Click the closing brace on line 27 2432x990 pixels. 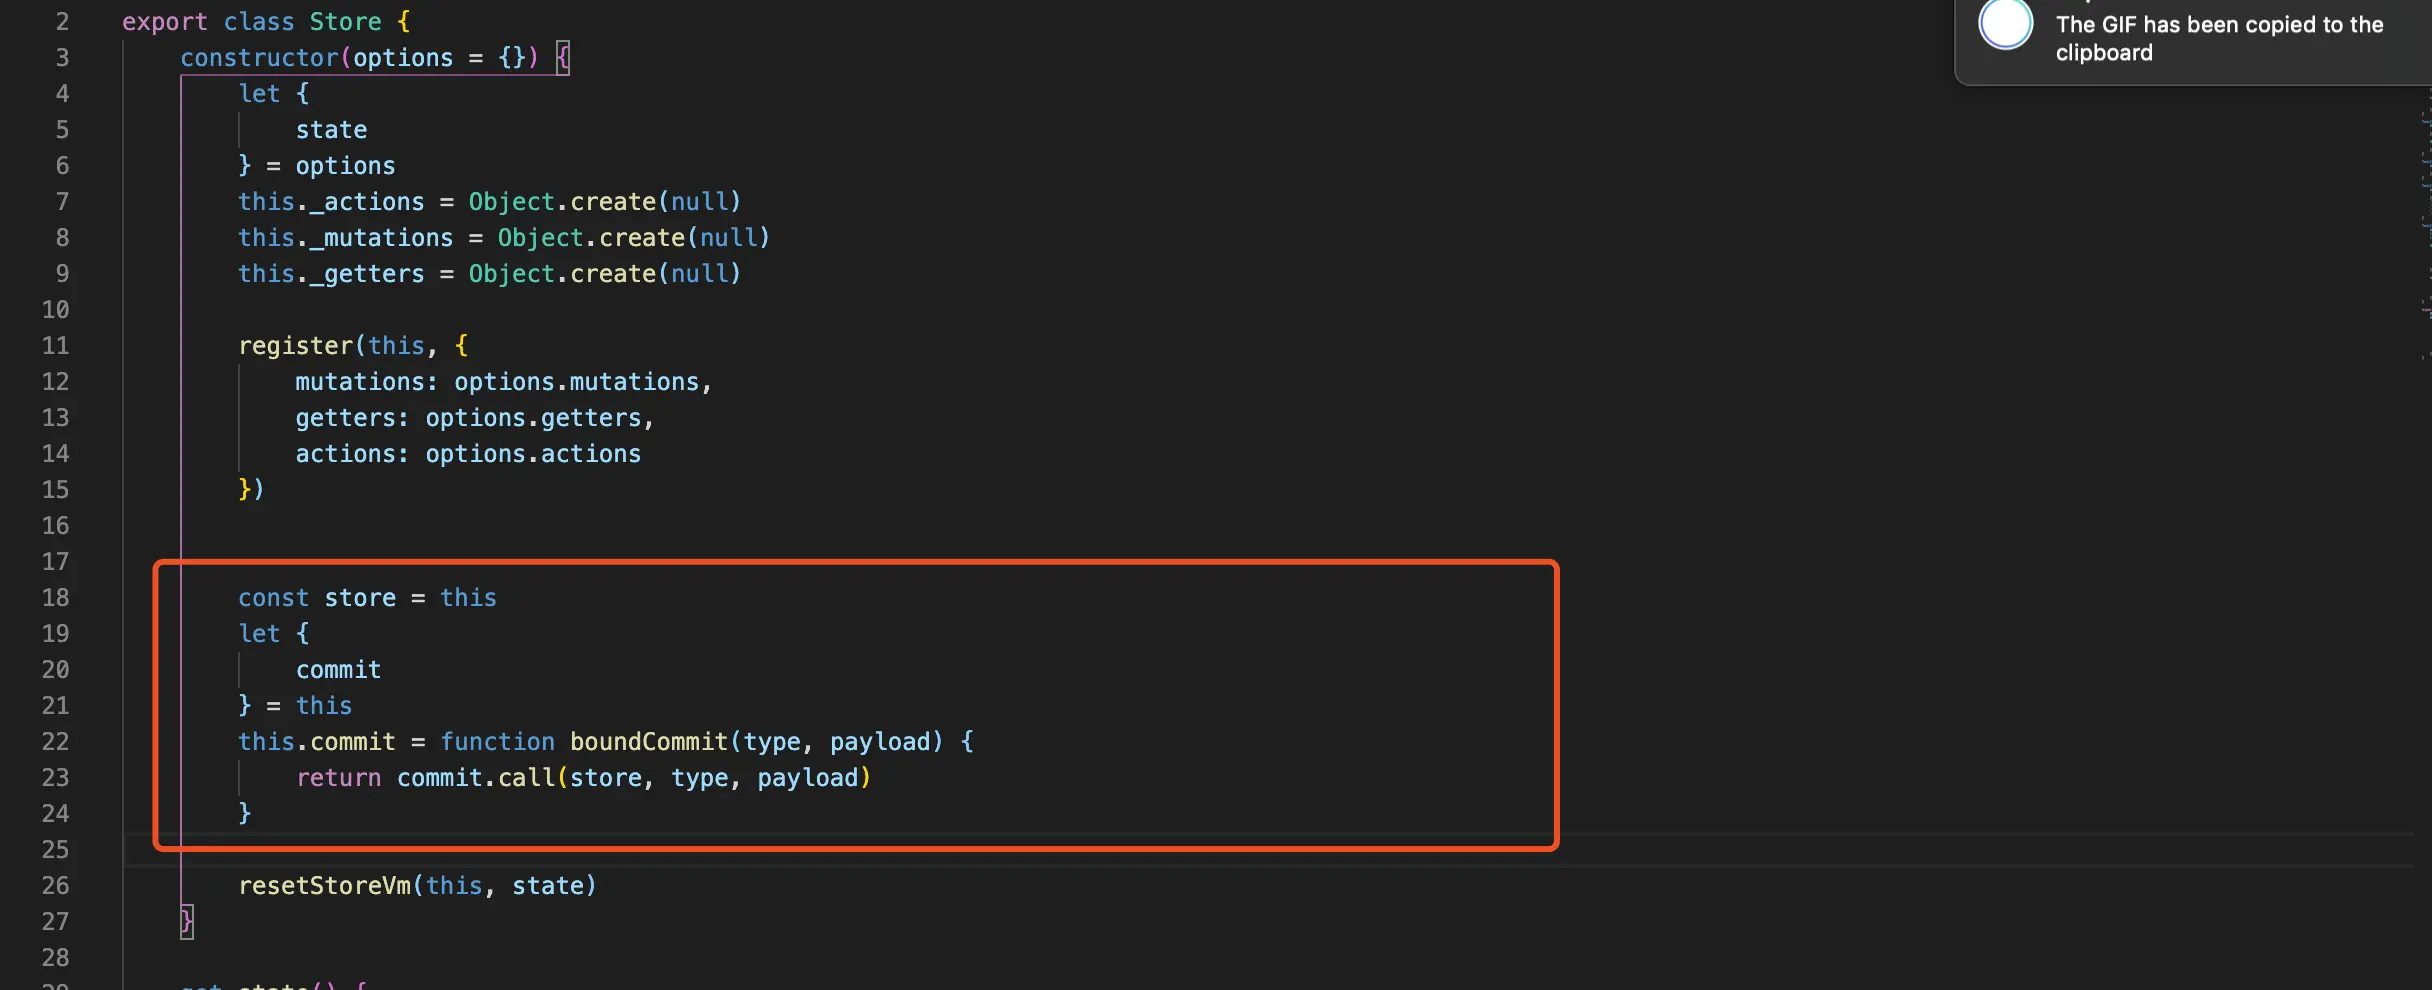[187, 921]
